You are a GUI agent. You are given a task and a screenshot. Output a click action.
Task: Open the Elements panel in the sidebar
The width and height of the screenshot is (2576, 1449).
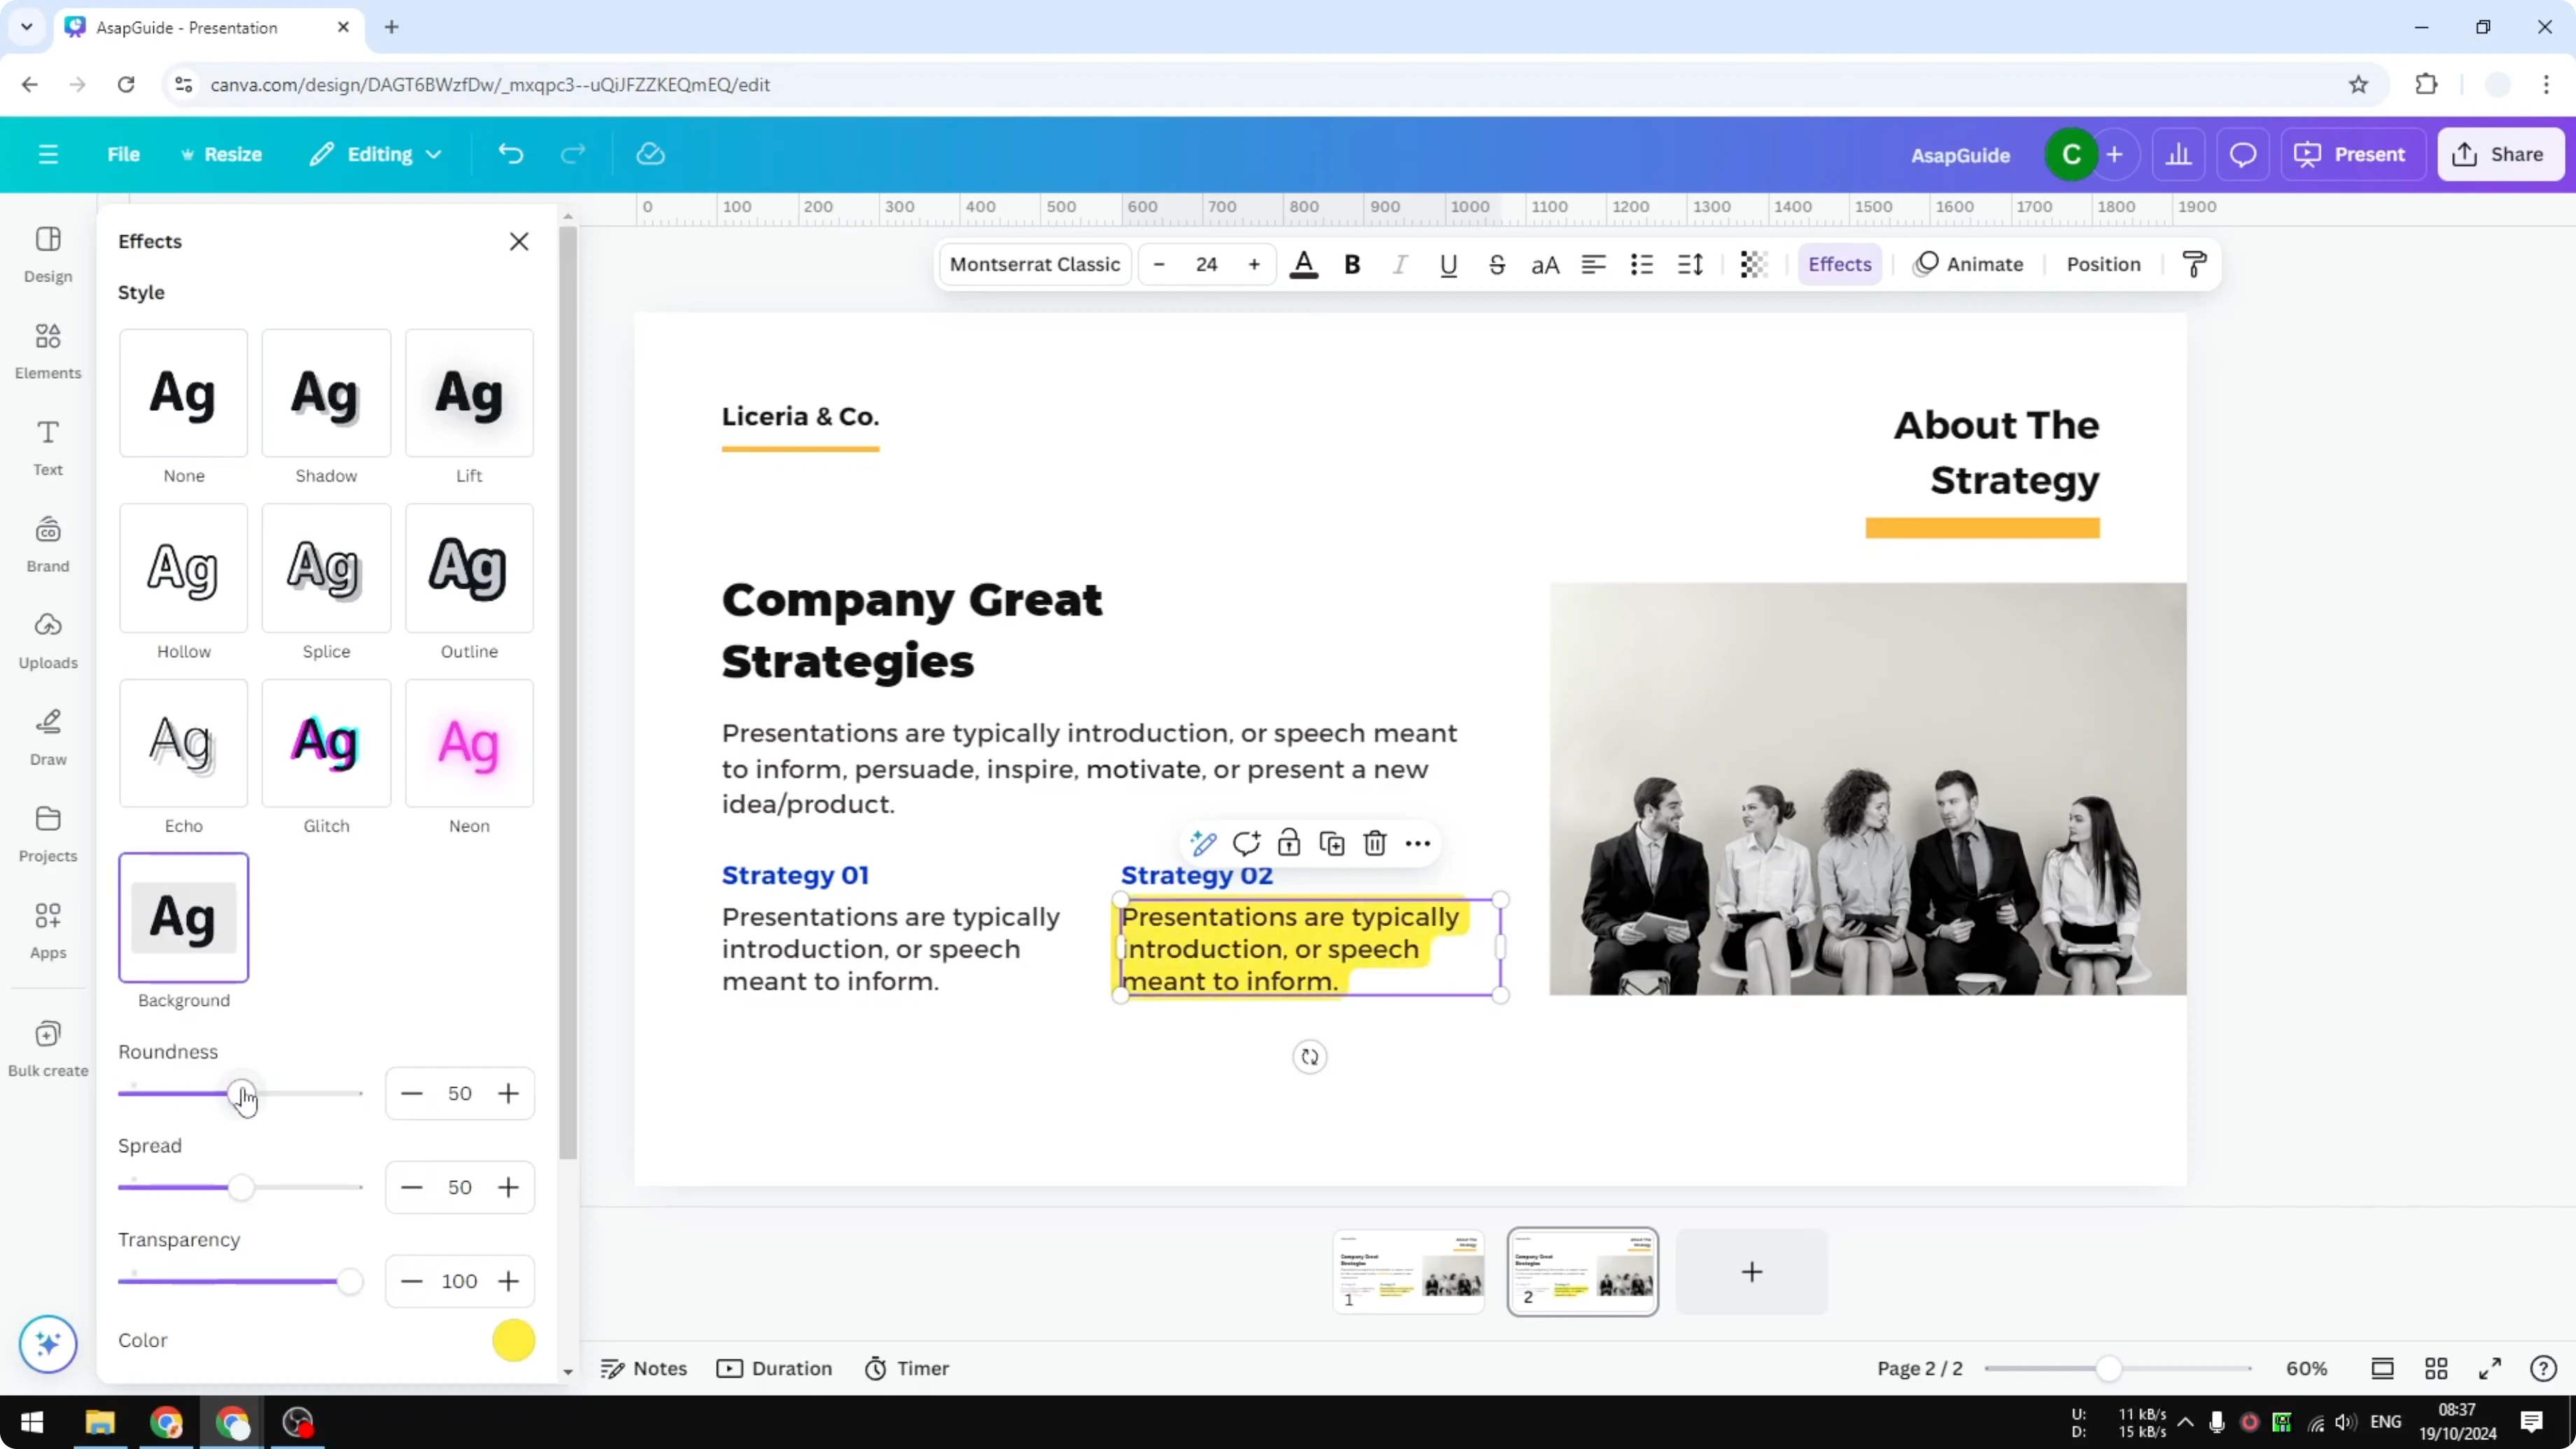(x=47, y=350)
